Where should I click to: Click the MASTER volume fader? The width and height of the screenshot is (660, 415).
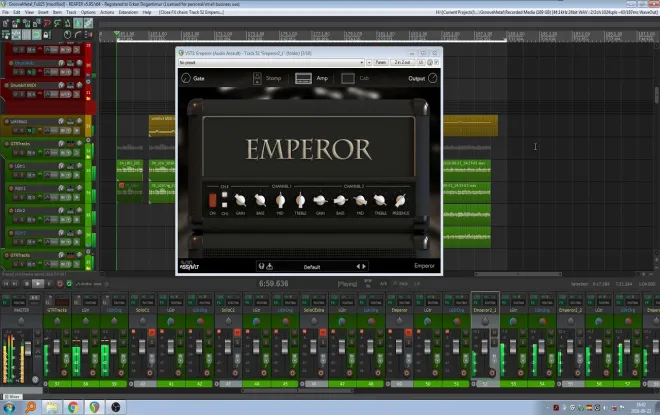coord(28,348)
